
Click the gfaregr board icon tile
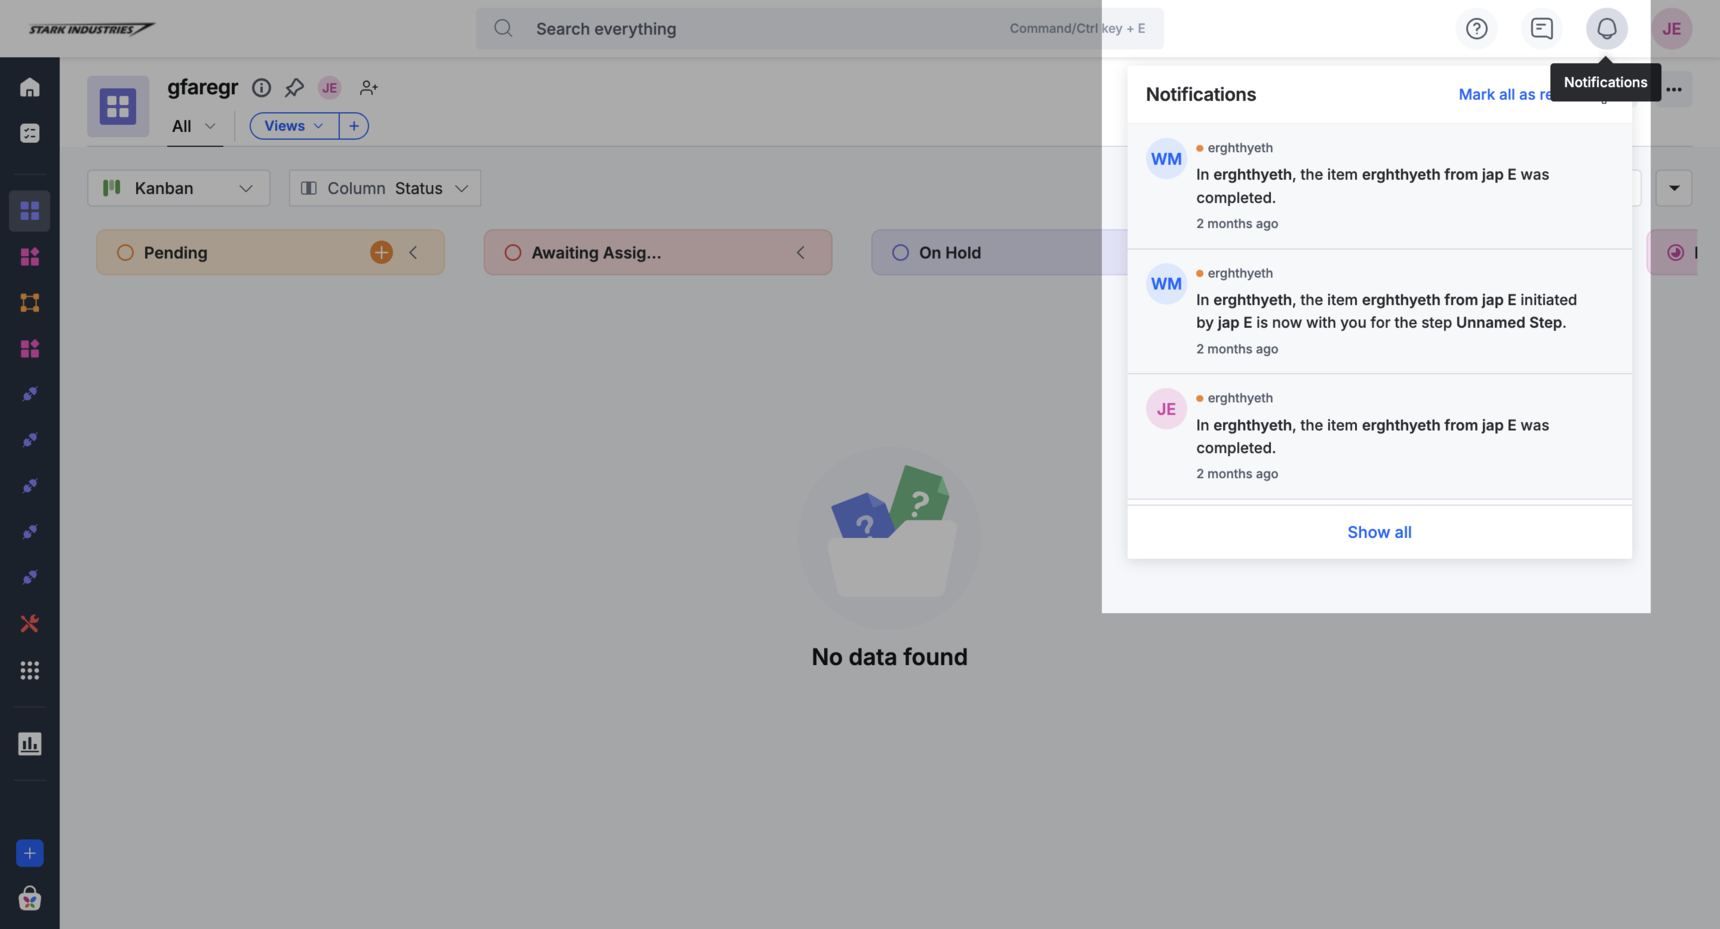(118, 106)
